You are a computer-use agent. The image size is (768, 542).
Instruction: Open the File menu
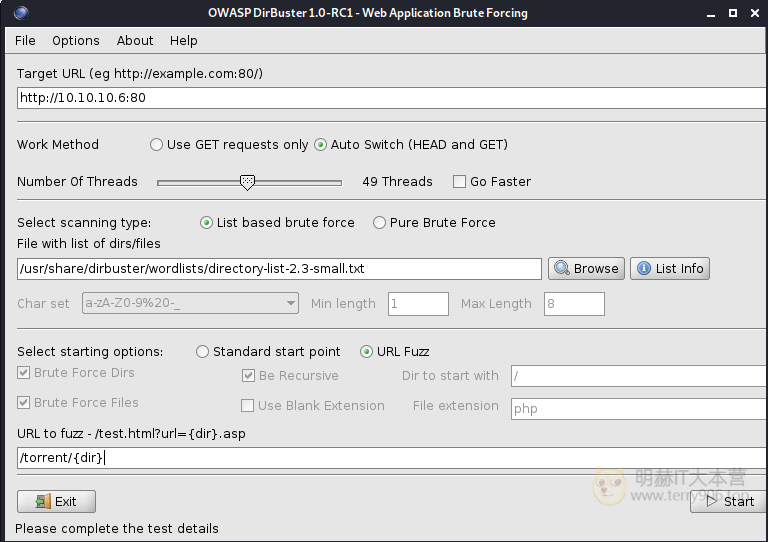(x=25, y=41)
